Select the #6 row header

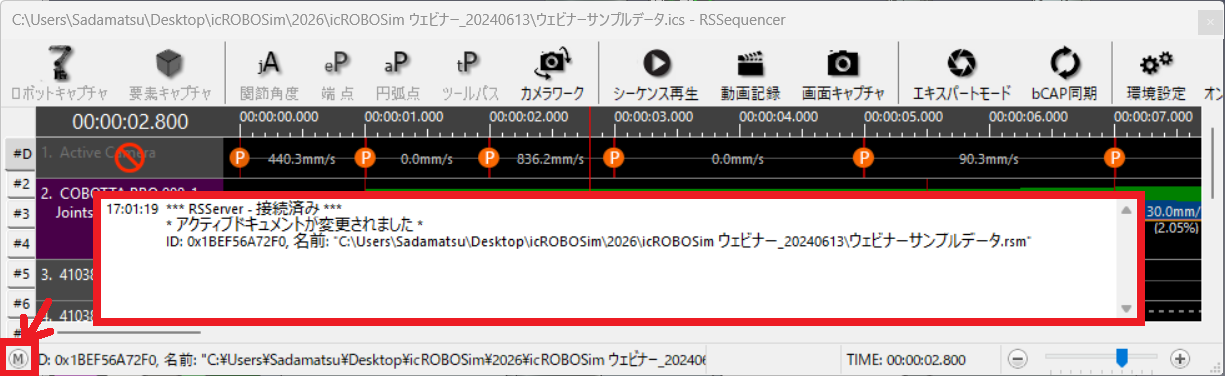click(21, 303)
